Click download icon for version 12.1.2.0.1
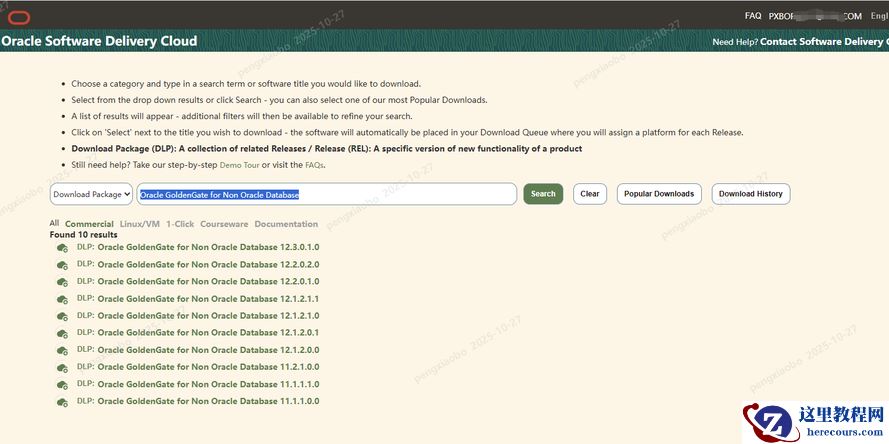This screenshot has width=889, height=444. (62, 333)
